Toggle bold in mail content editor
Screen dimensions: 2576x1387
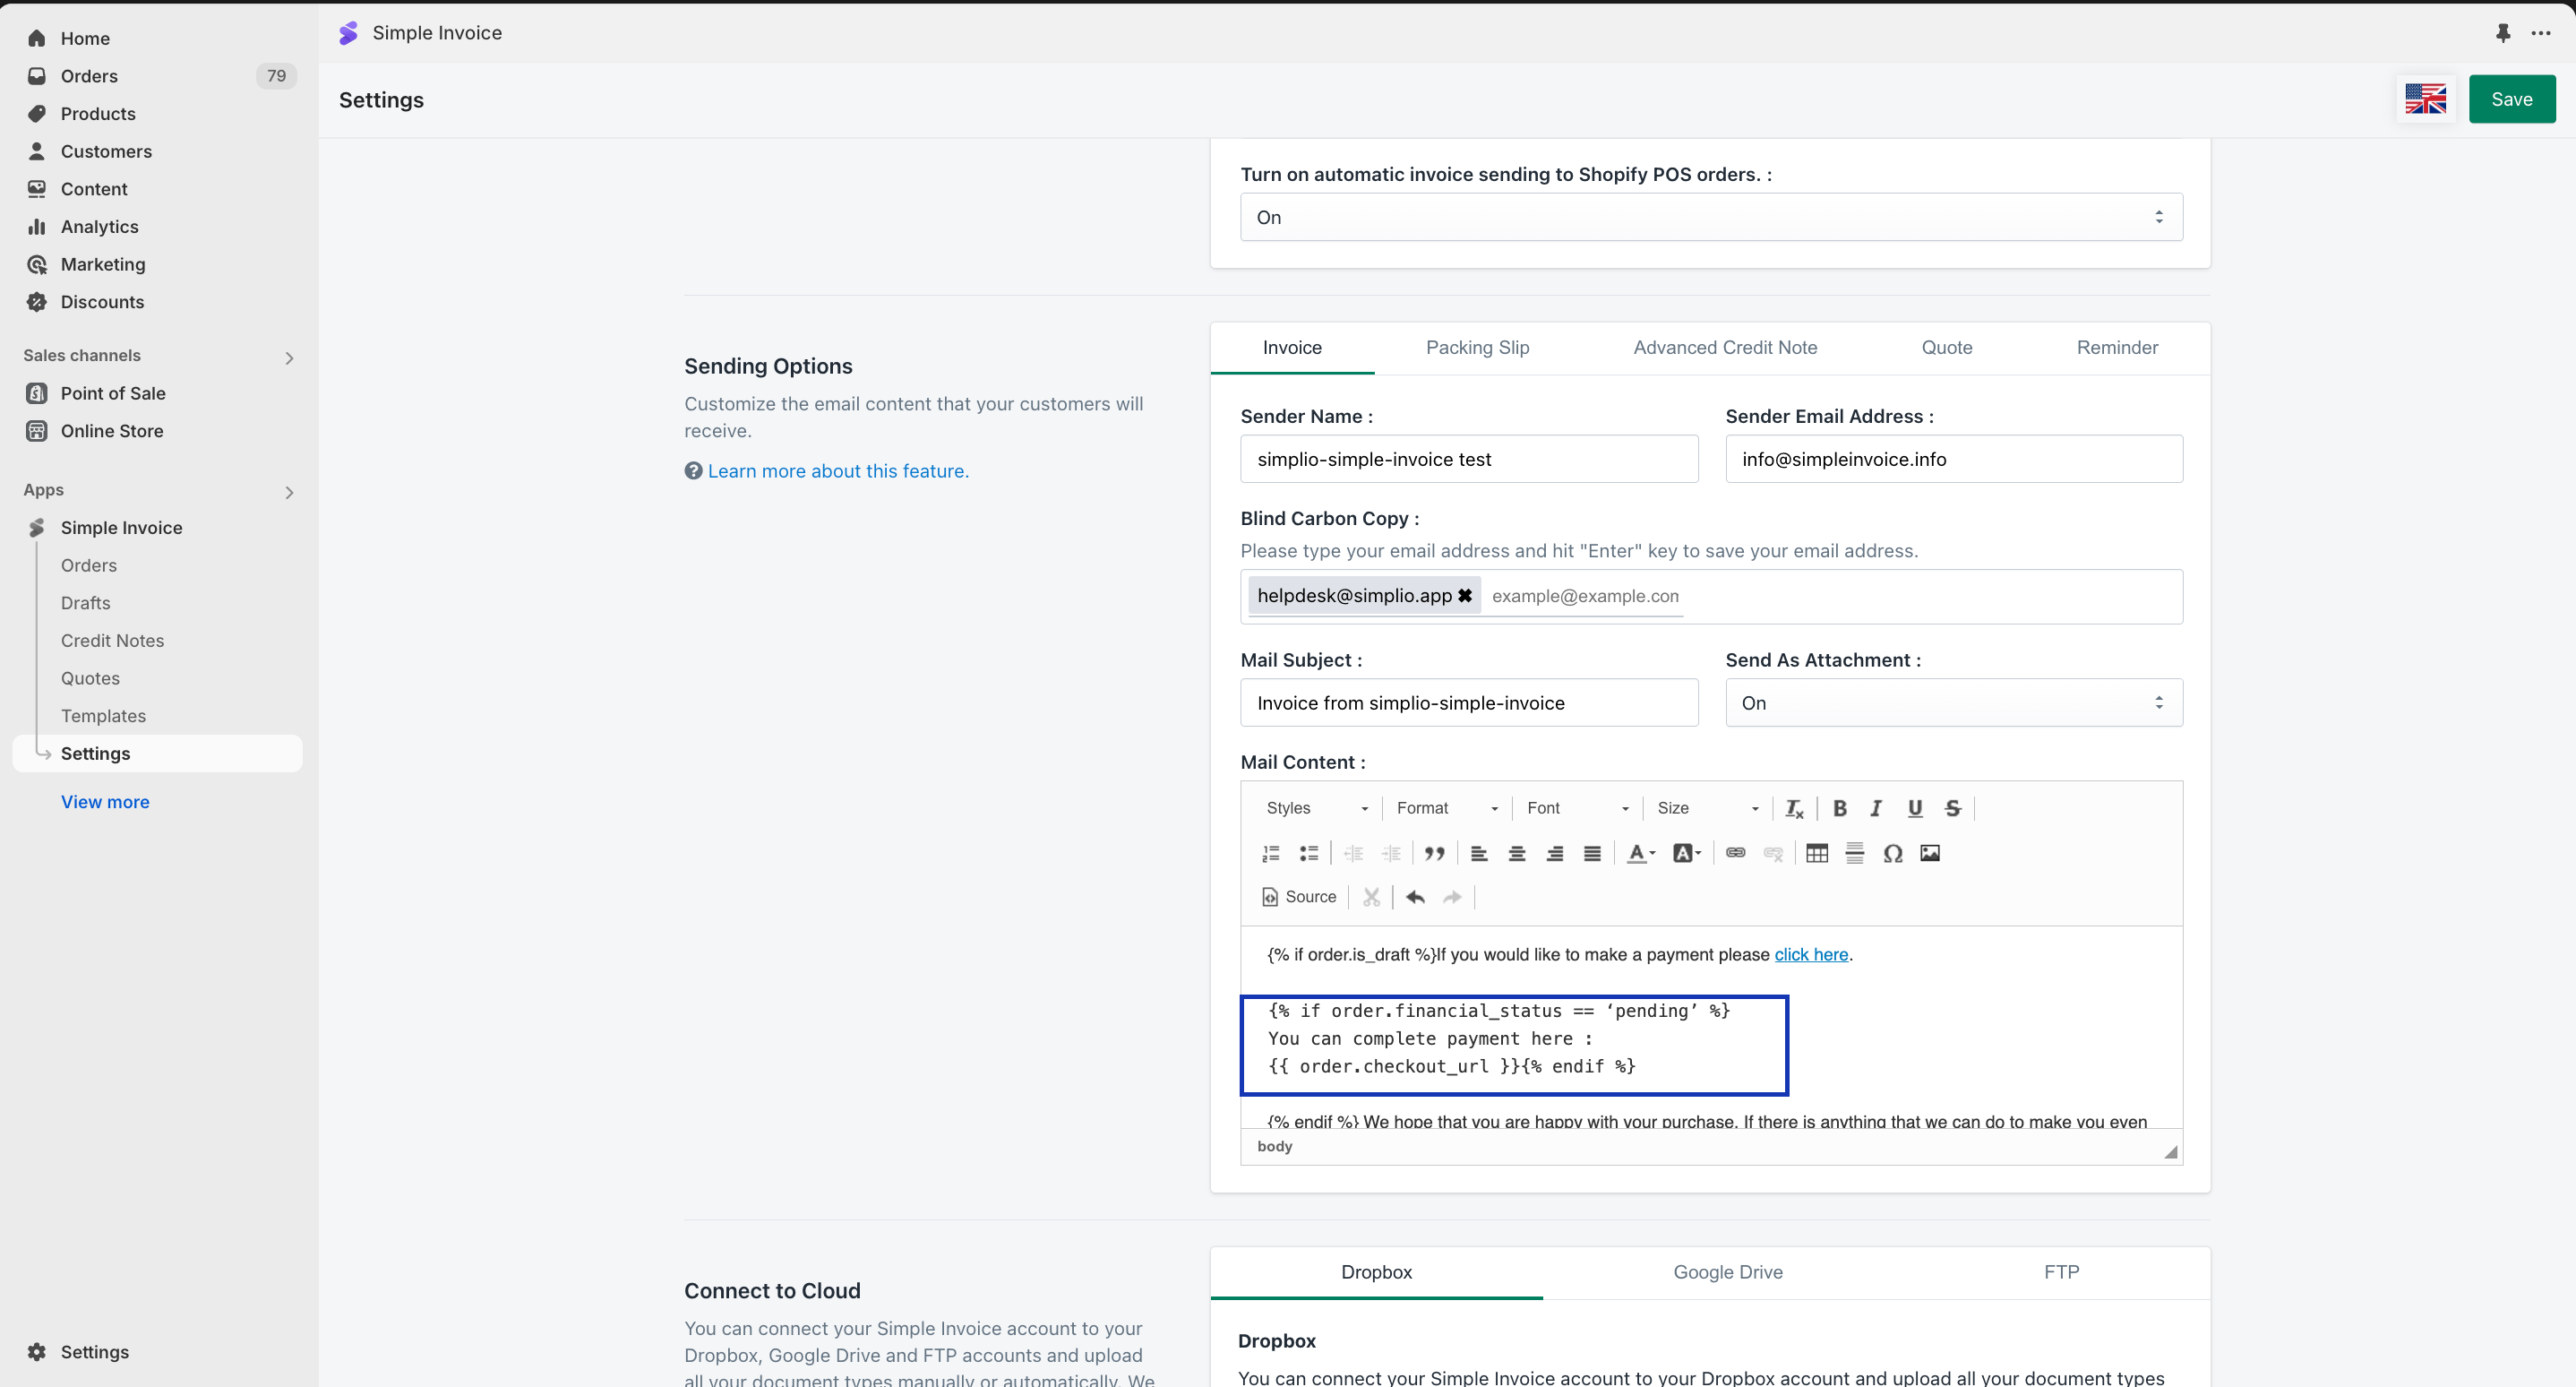tap(1839, 808)
